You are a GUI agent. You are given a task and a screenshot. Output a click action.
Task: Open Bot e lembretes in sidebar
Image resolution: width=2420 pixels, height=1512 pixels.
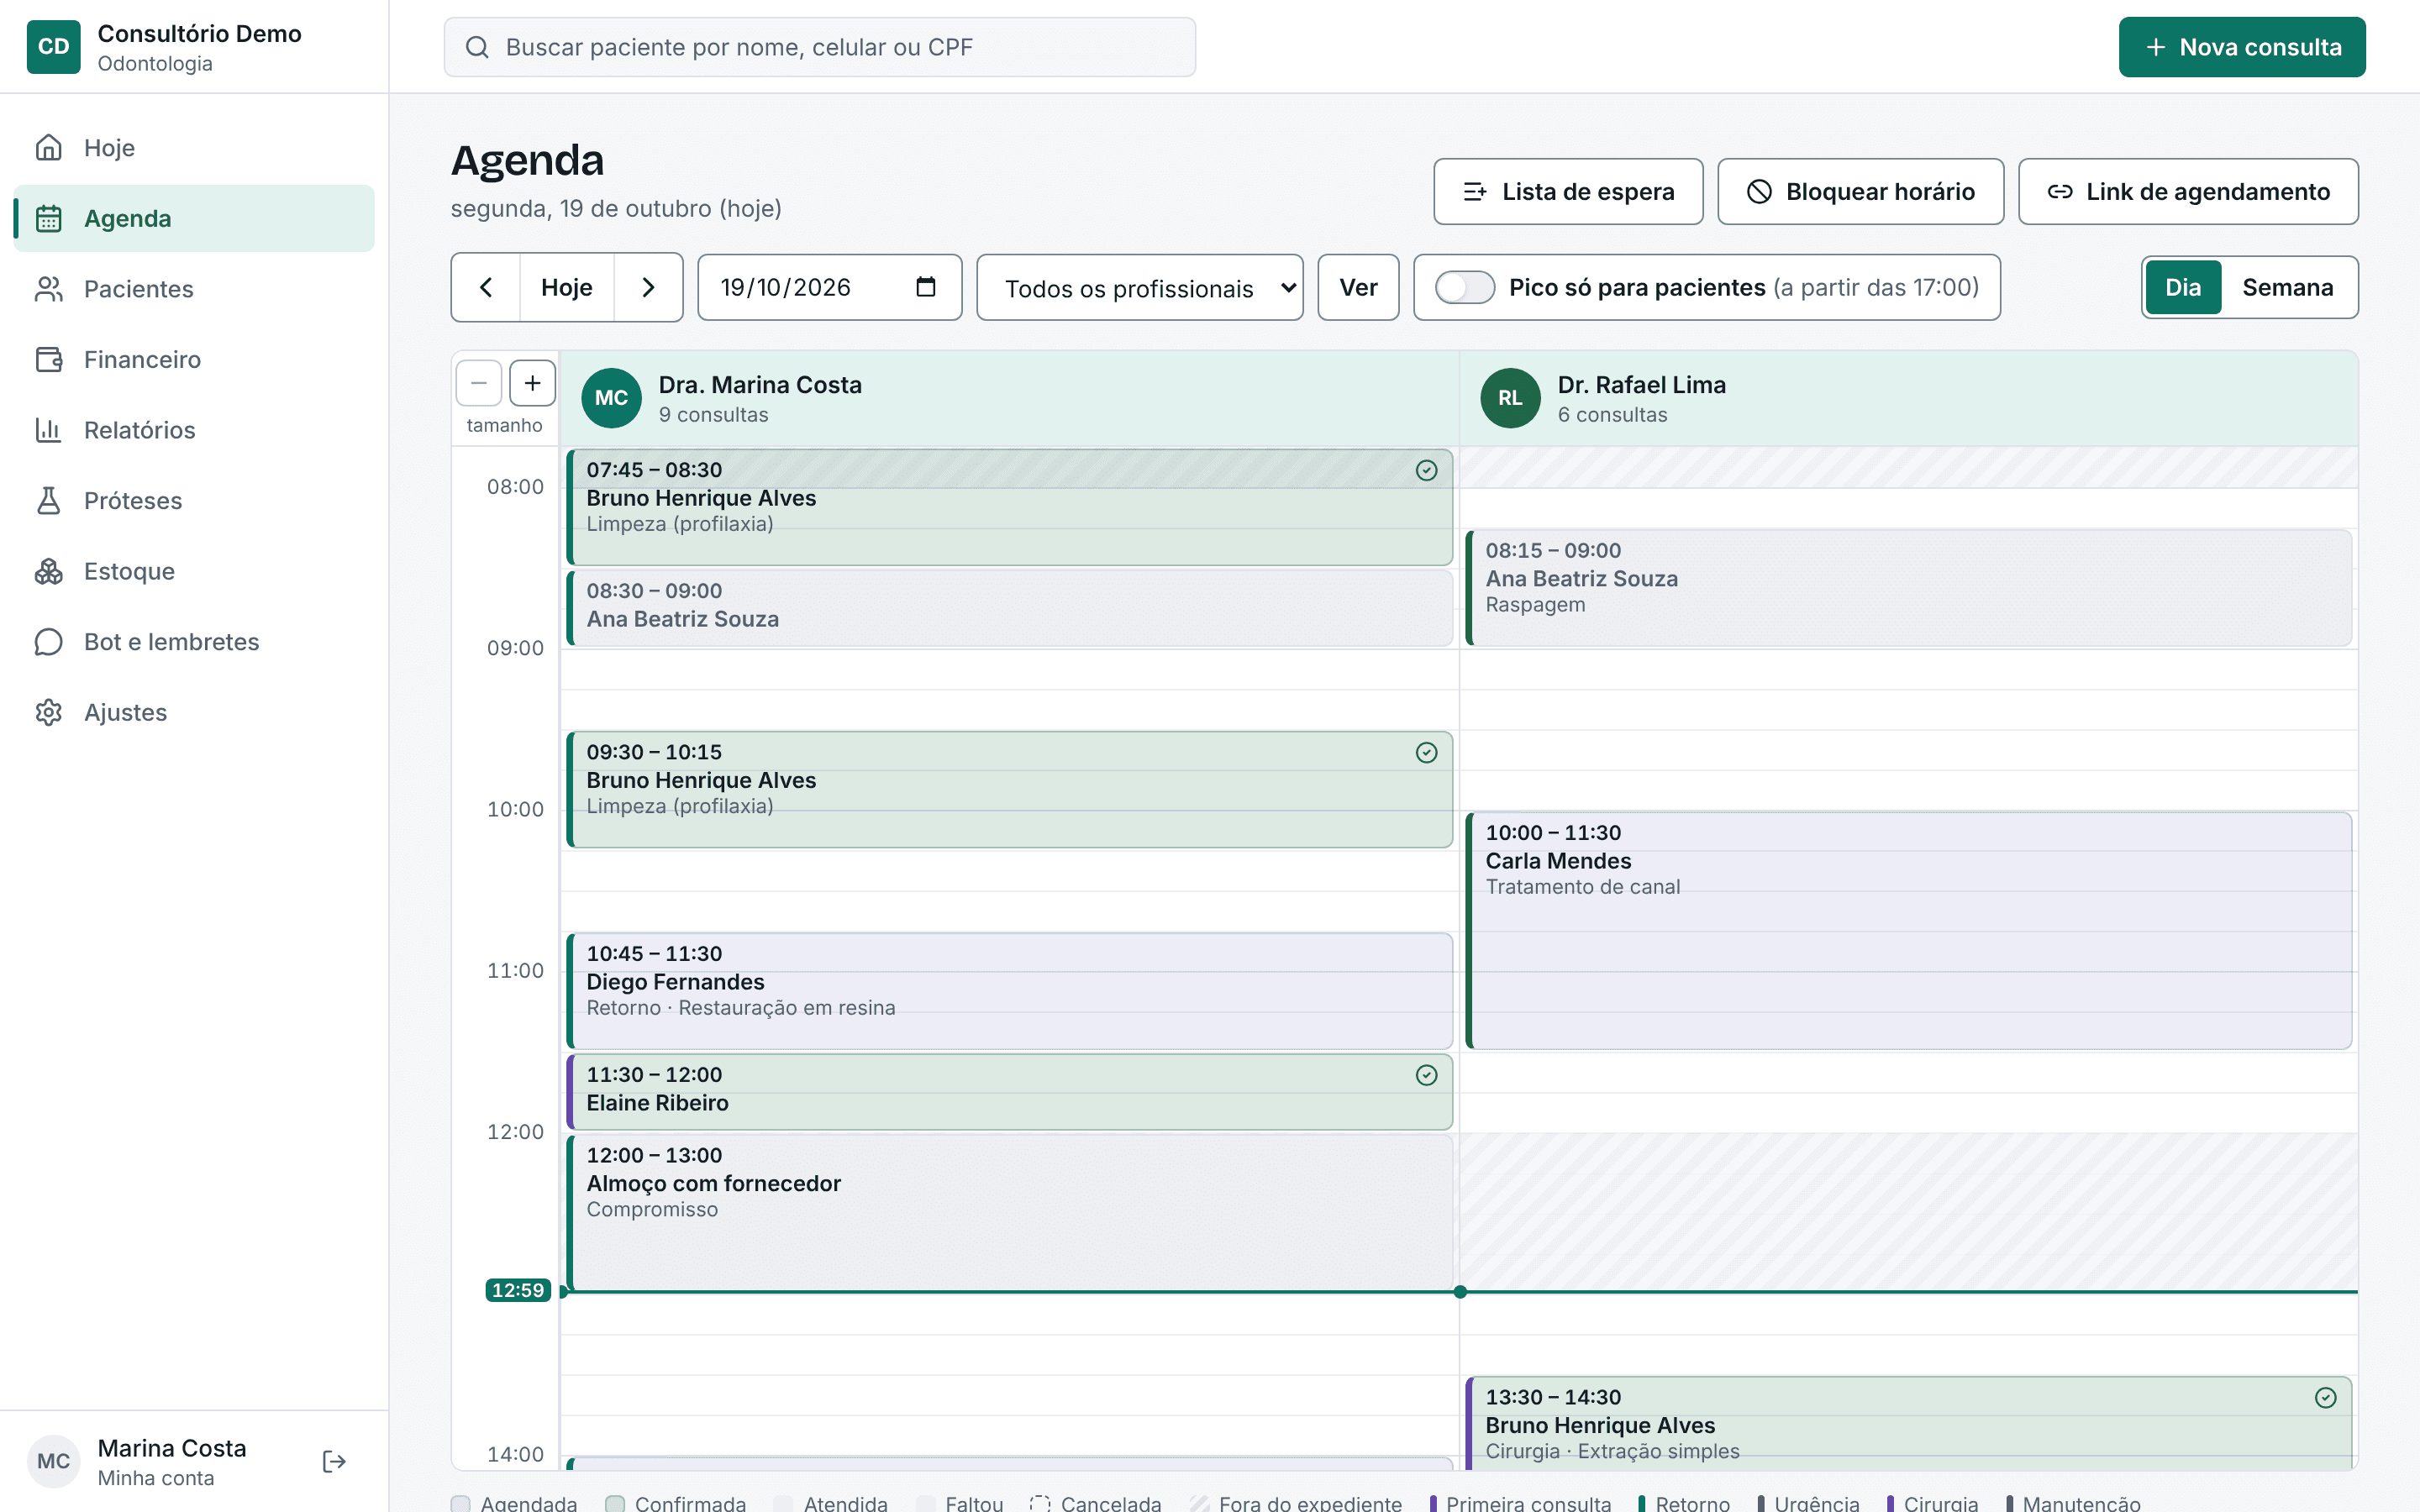[194, 642]
